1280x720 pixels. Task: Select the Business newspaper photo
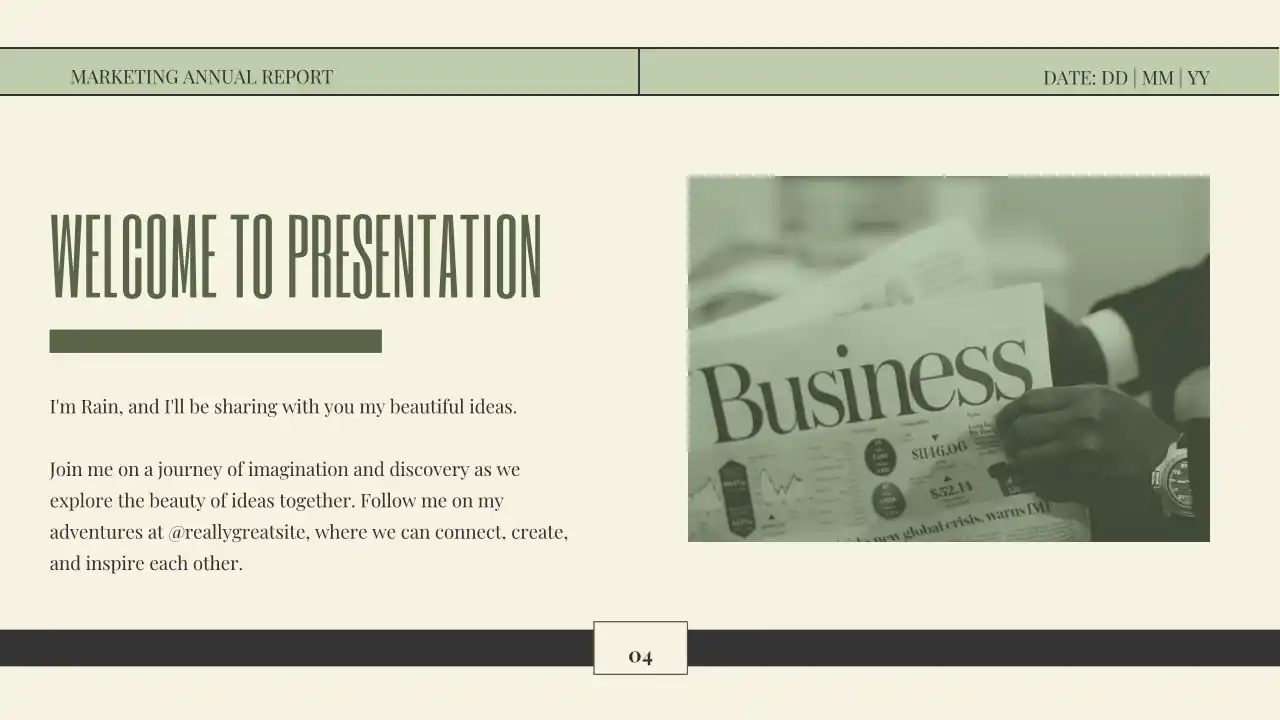pos(949,358)
